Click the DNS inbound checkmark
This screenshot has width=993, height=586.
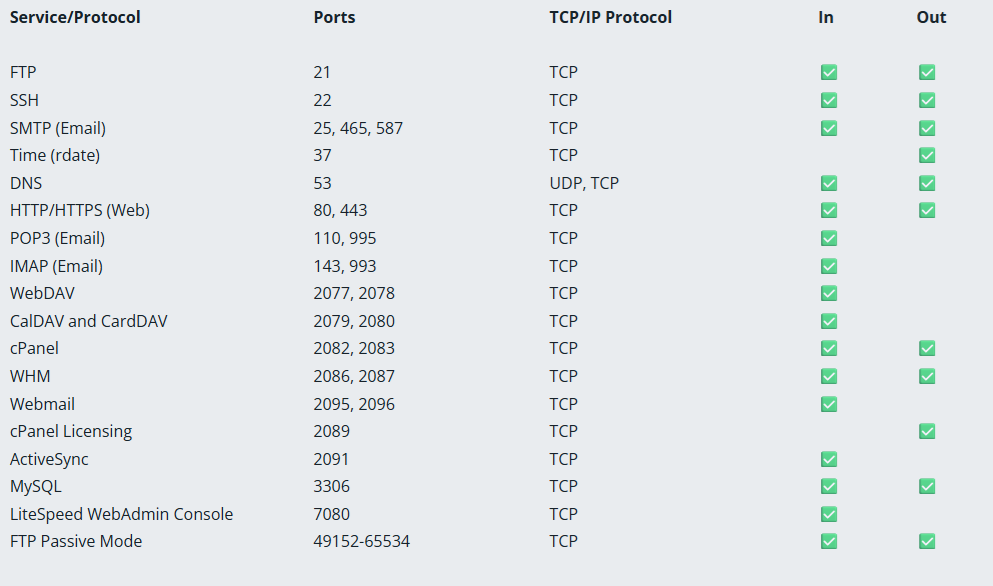coord(828,183)
